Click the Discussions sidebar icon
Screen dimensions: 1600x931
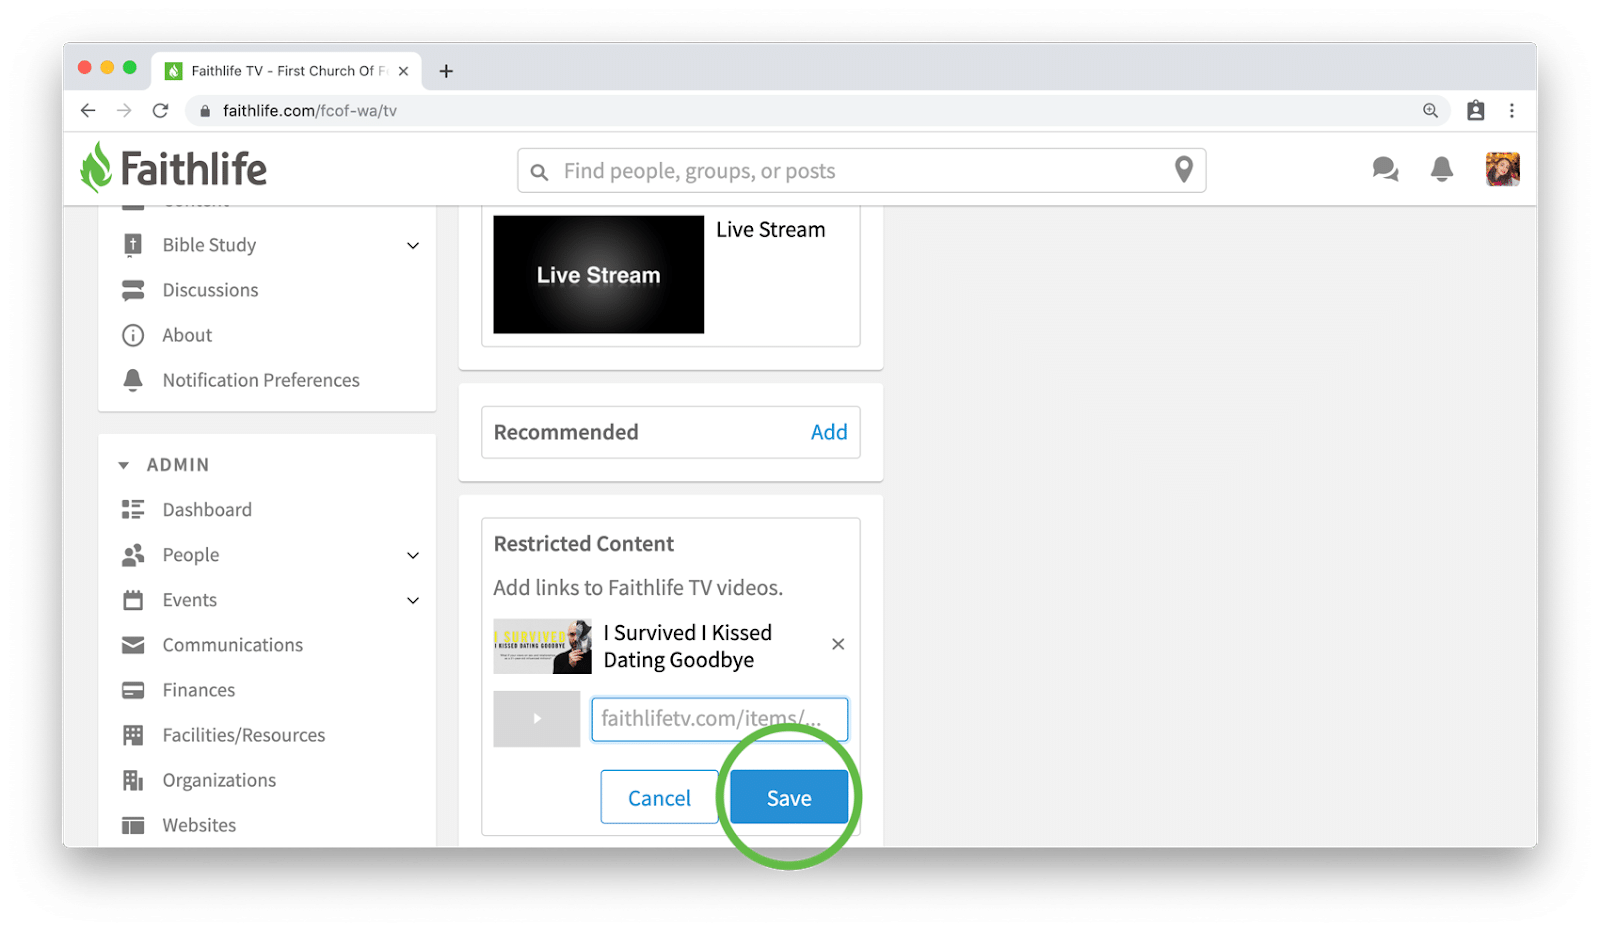132,290
